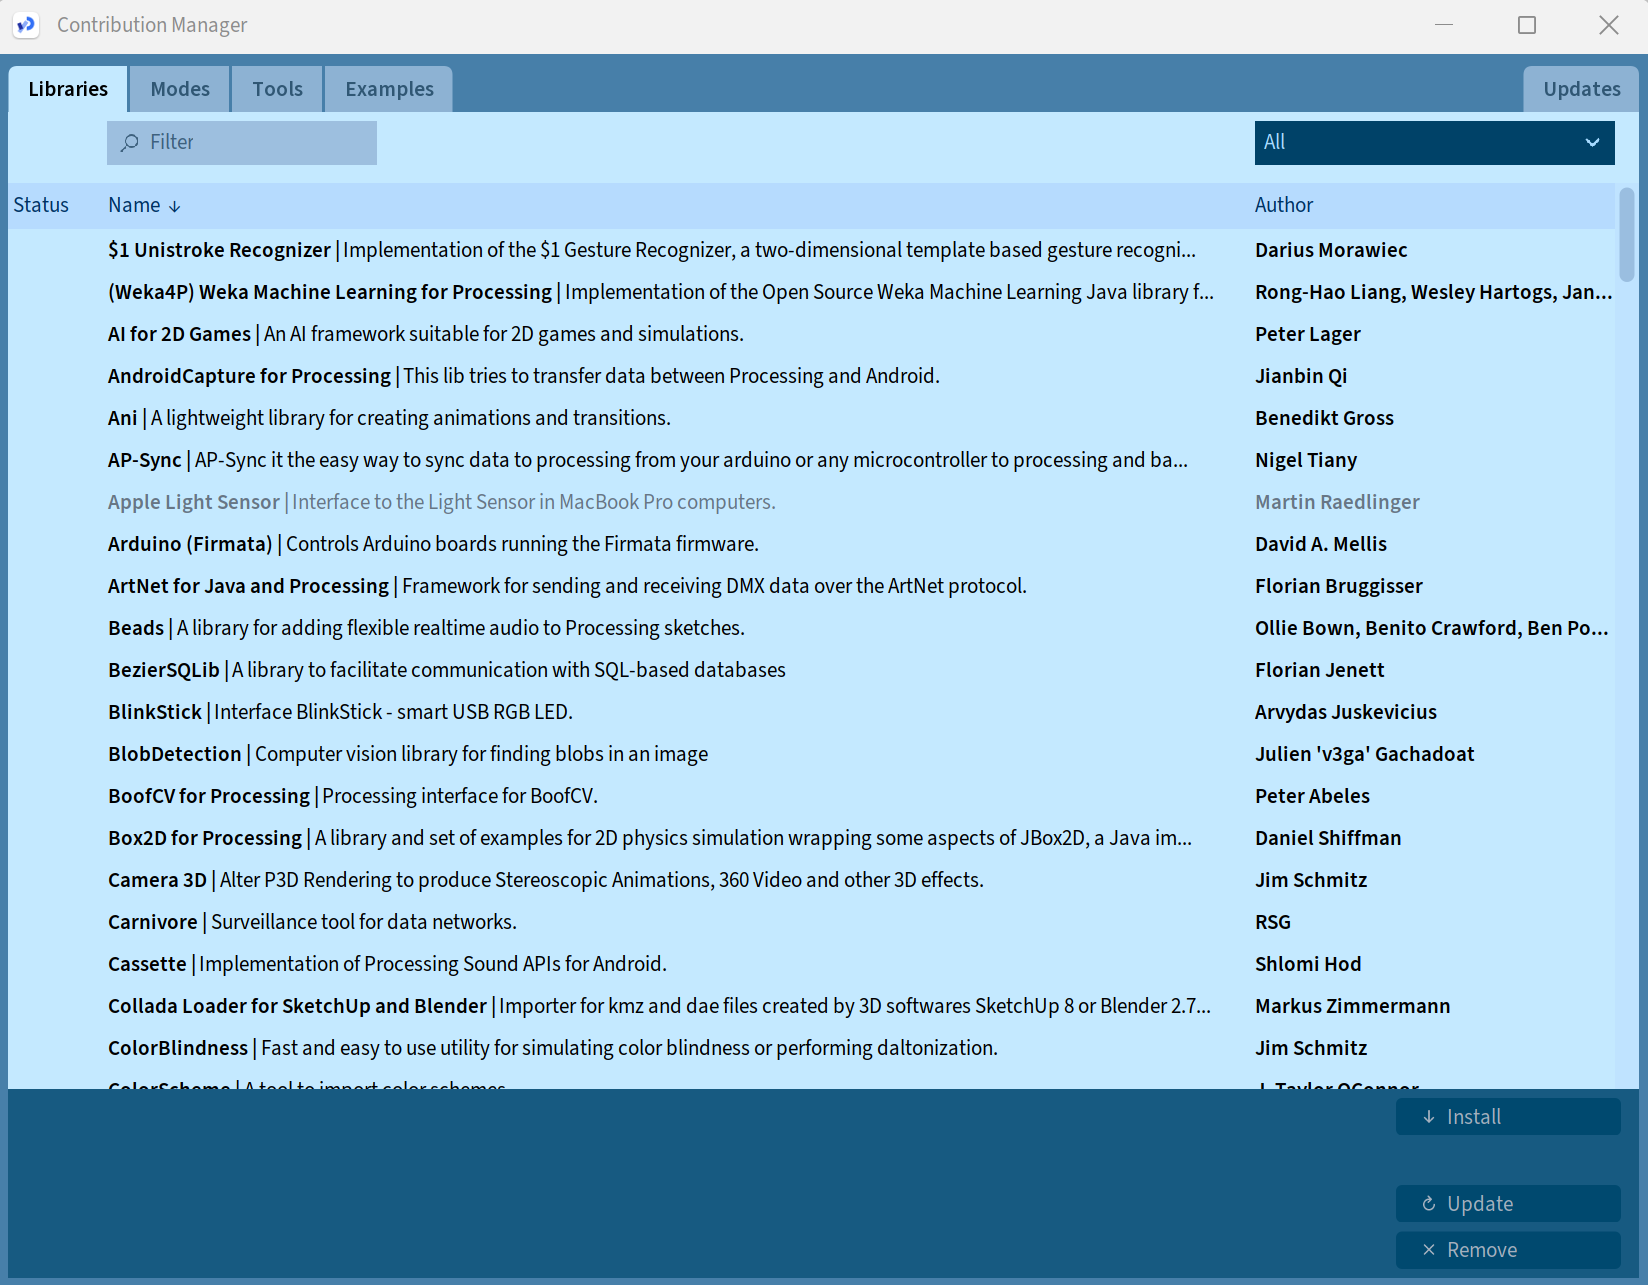
Task: Switch to the Tools tab
Action: [x=277, y=89]
